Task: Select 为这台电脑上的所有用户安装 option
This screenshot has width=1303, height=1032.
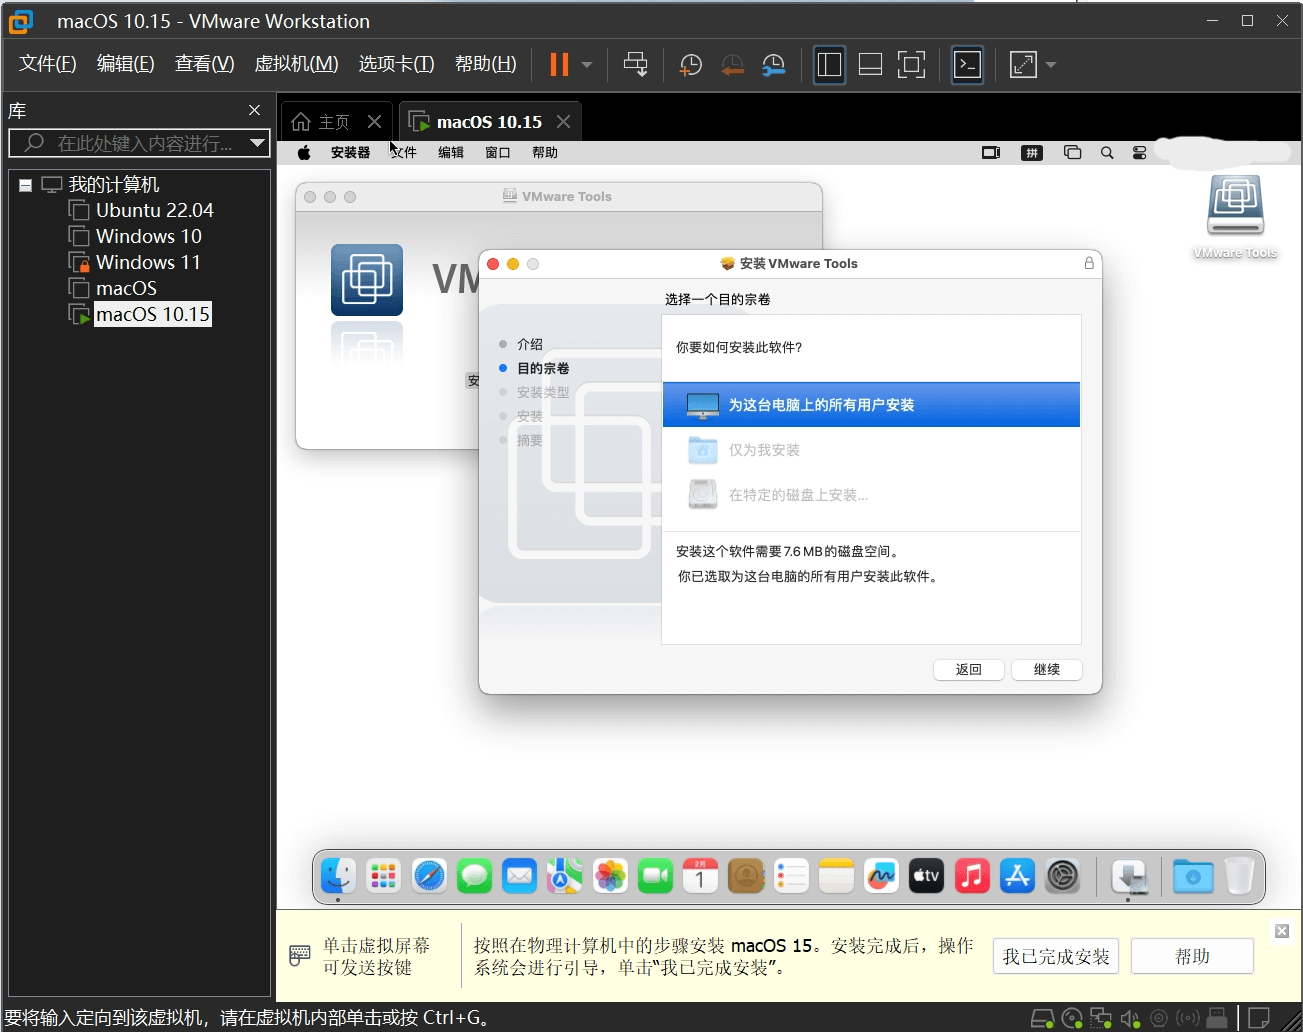Action: [871, 405]
